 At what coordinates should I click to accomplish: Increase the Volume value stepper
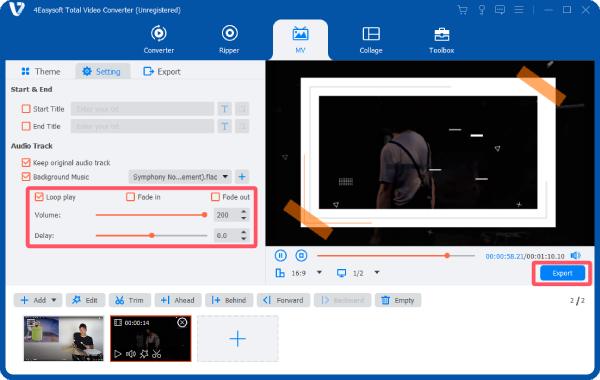[244, 212]
